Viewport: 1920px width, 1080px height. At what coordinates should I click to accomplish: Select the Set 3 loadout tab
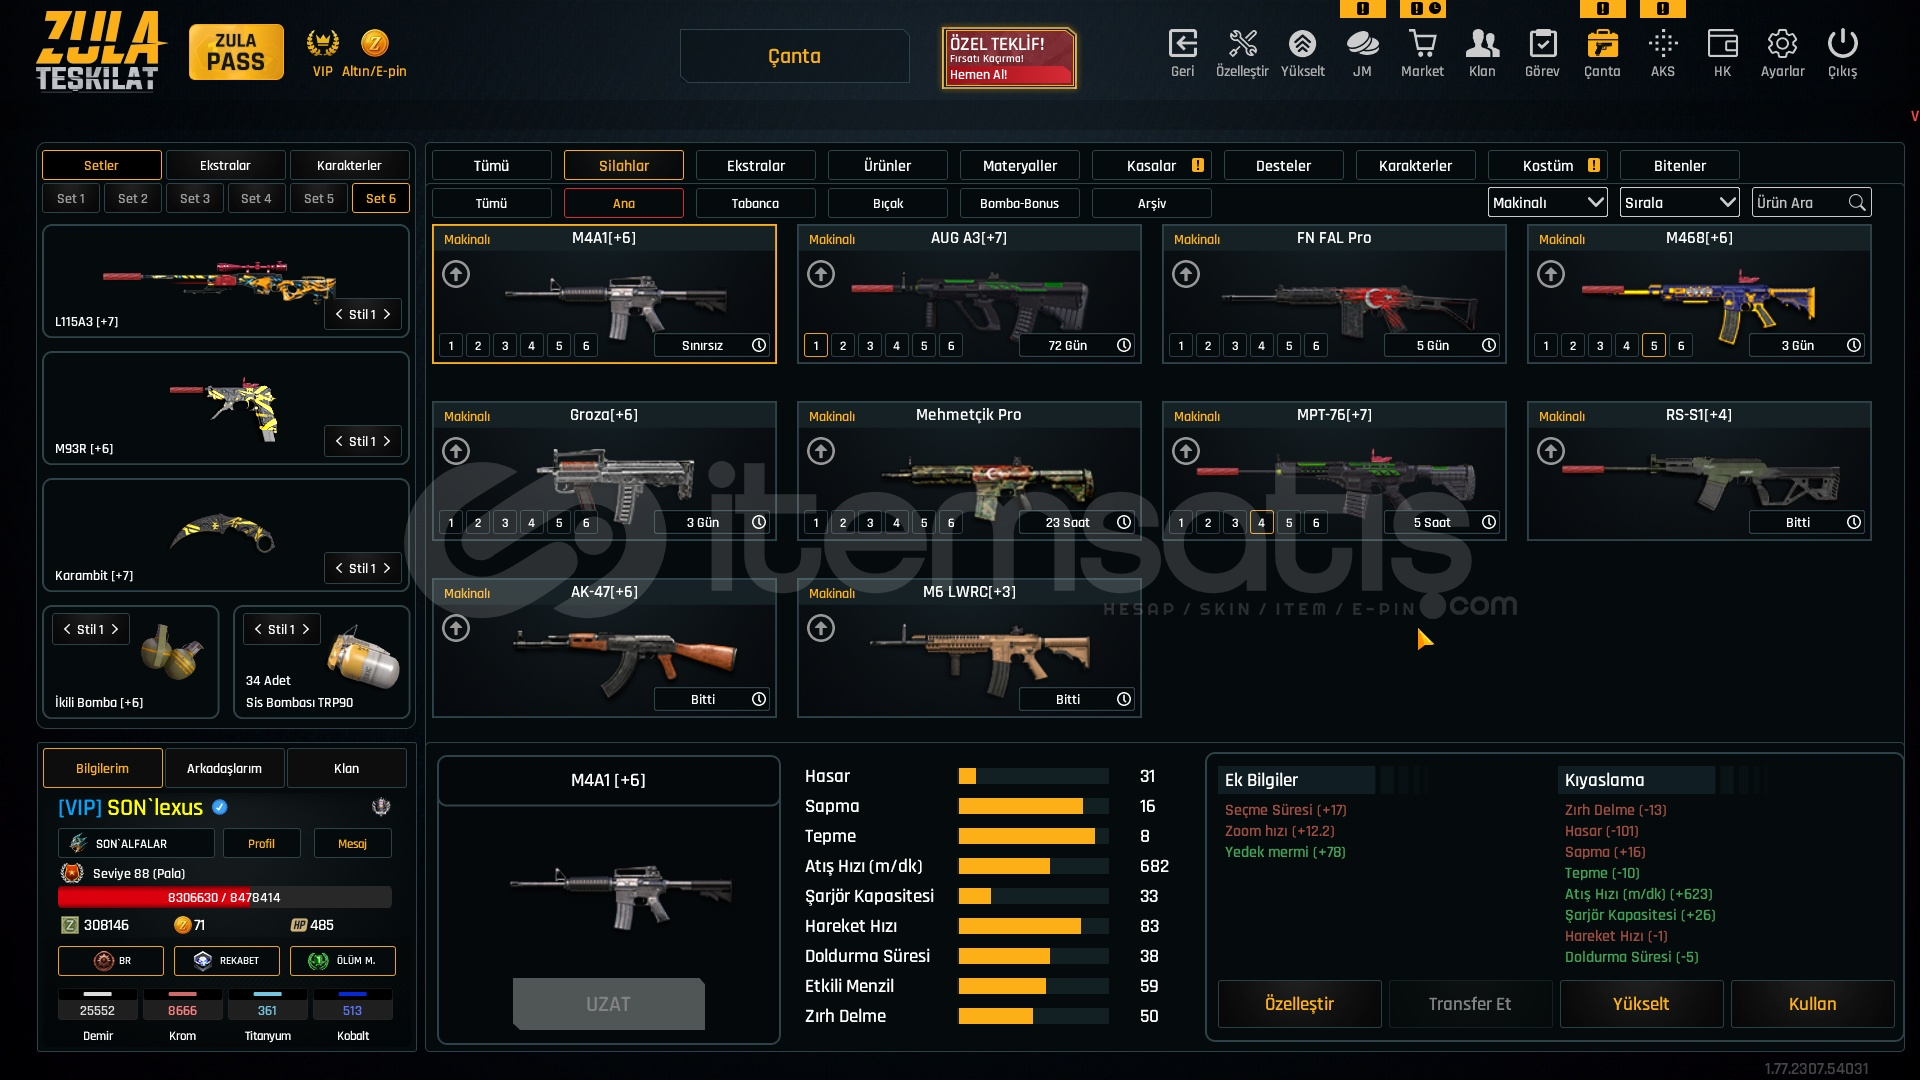point(195,198)
